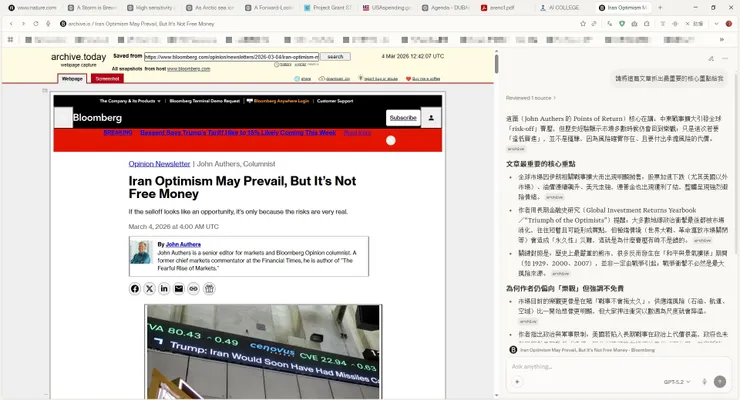Click the page vertical scrollbar thumb
The image size is (740, 400).
pos(496,64)
